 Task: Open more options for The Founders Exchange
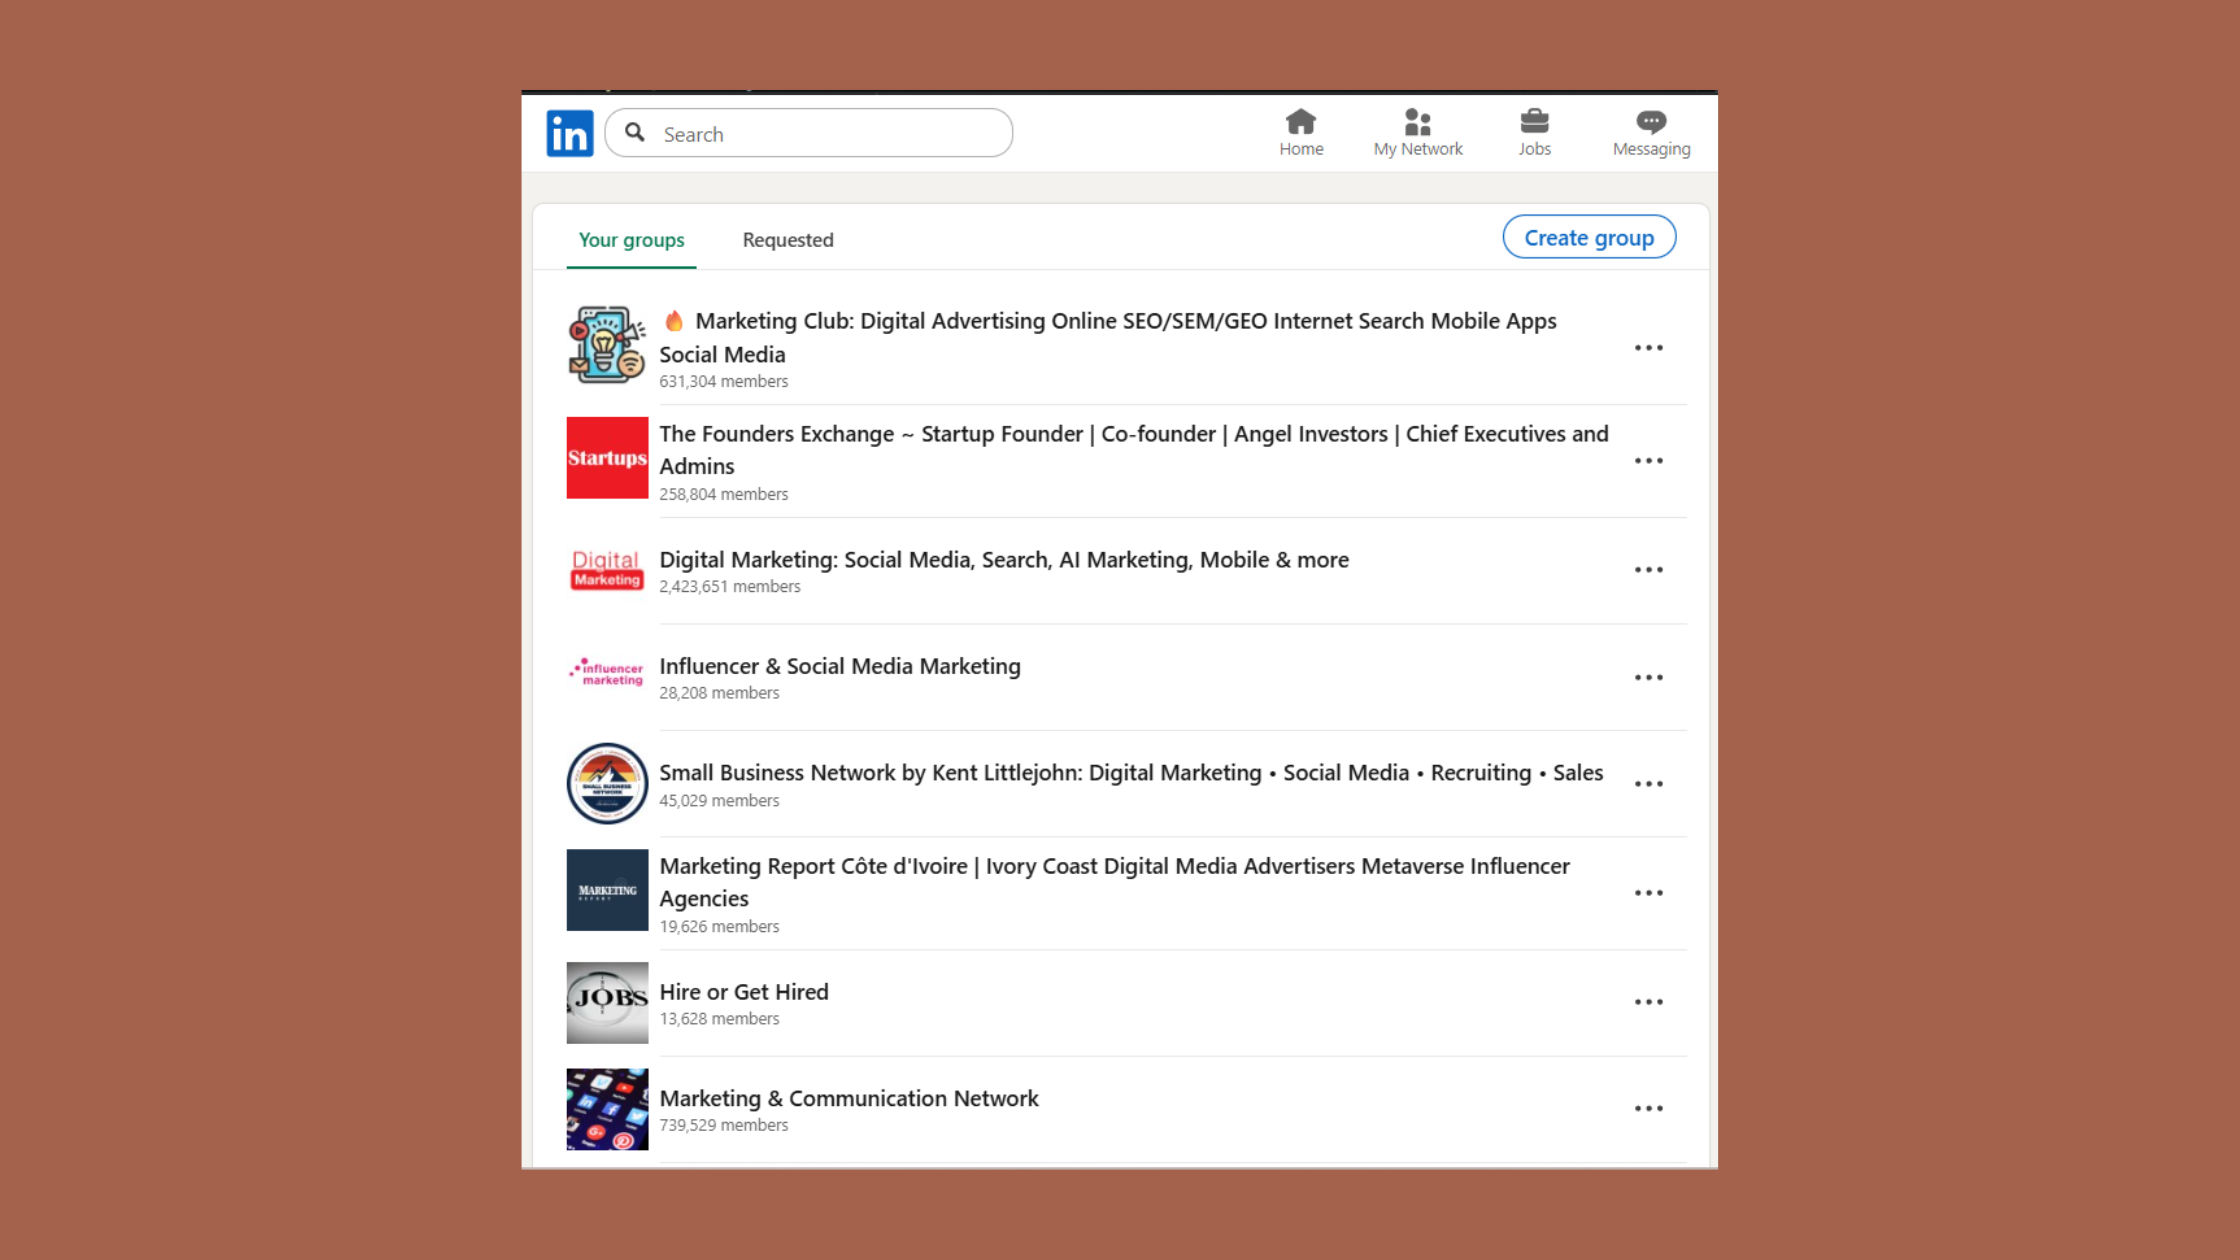point(1649,461)
